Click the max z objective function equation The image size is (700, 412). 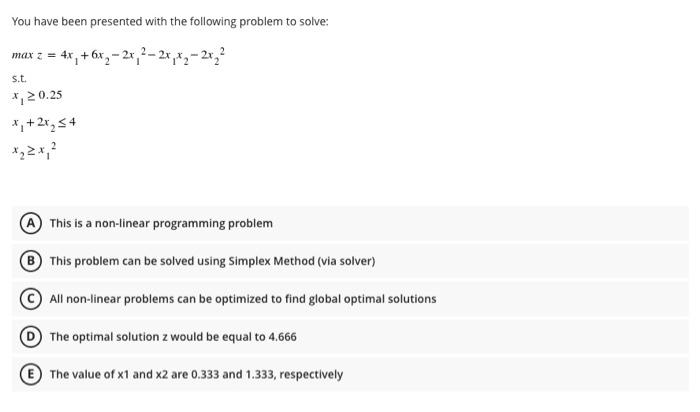pyautogui.click(x=119, y=52)
